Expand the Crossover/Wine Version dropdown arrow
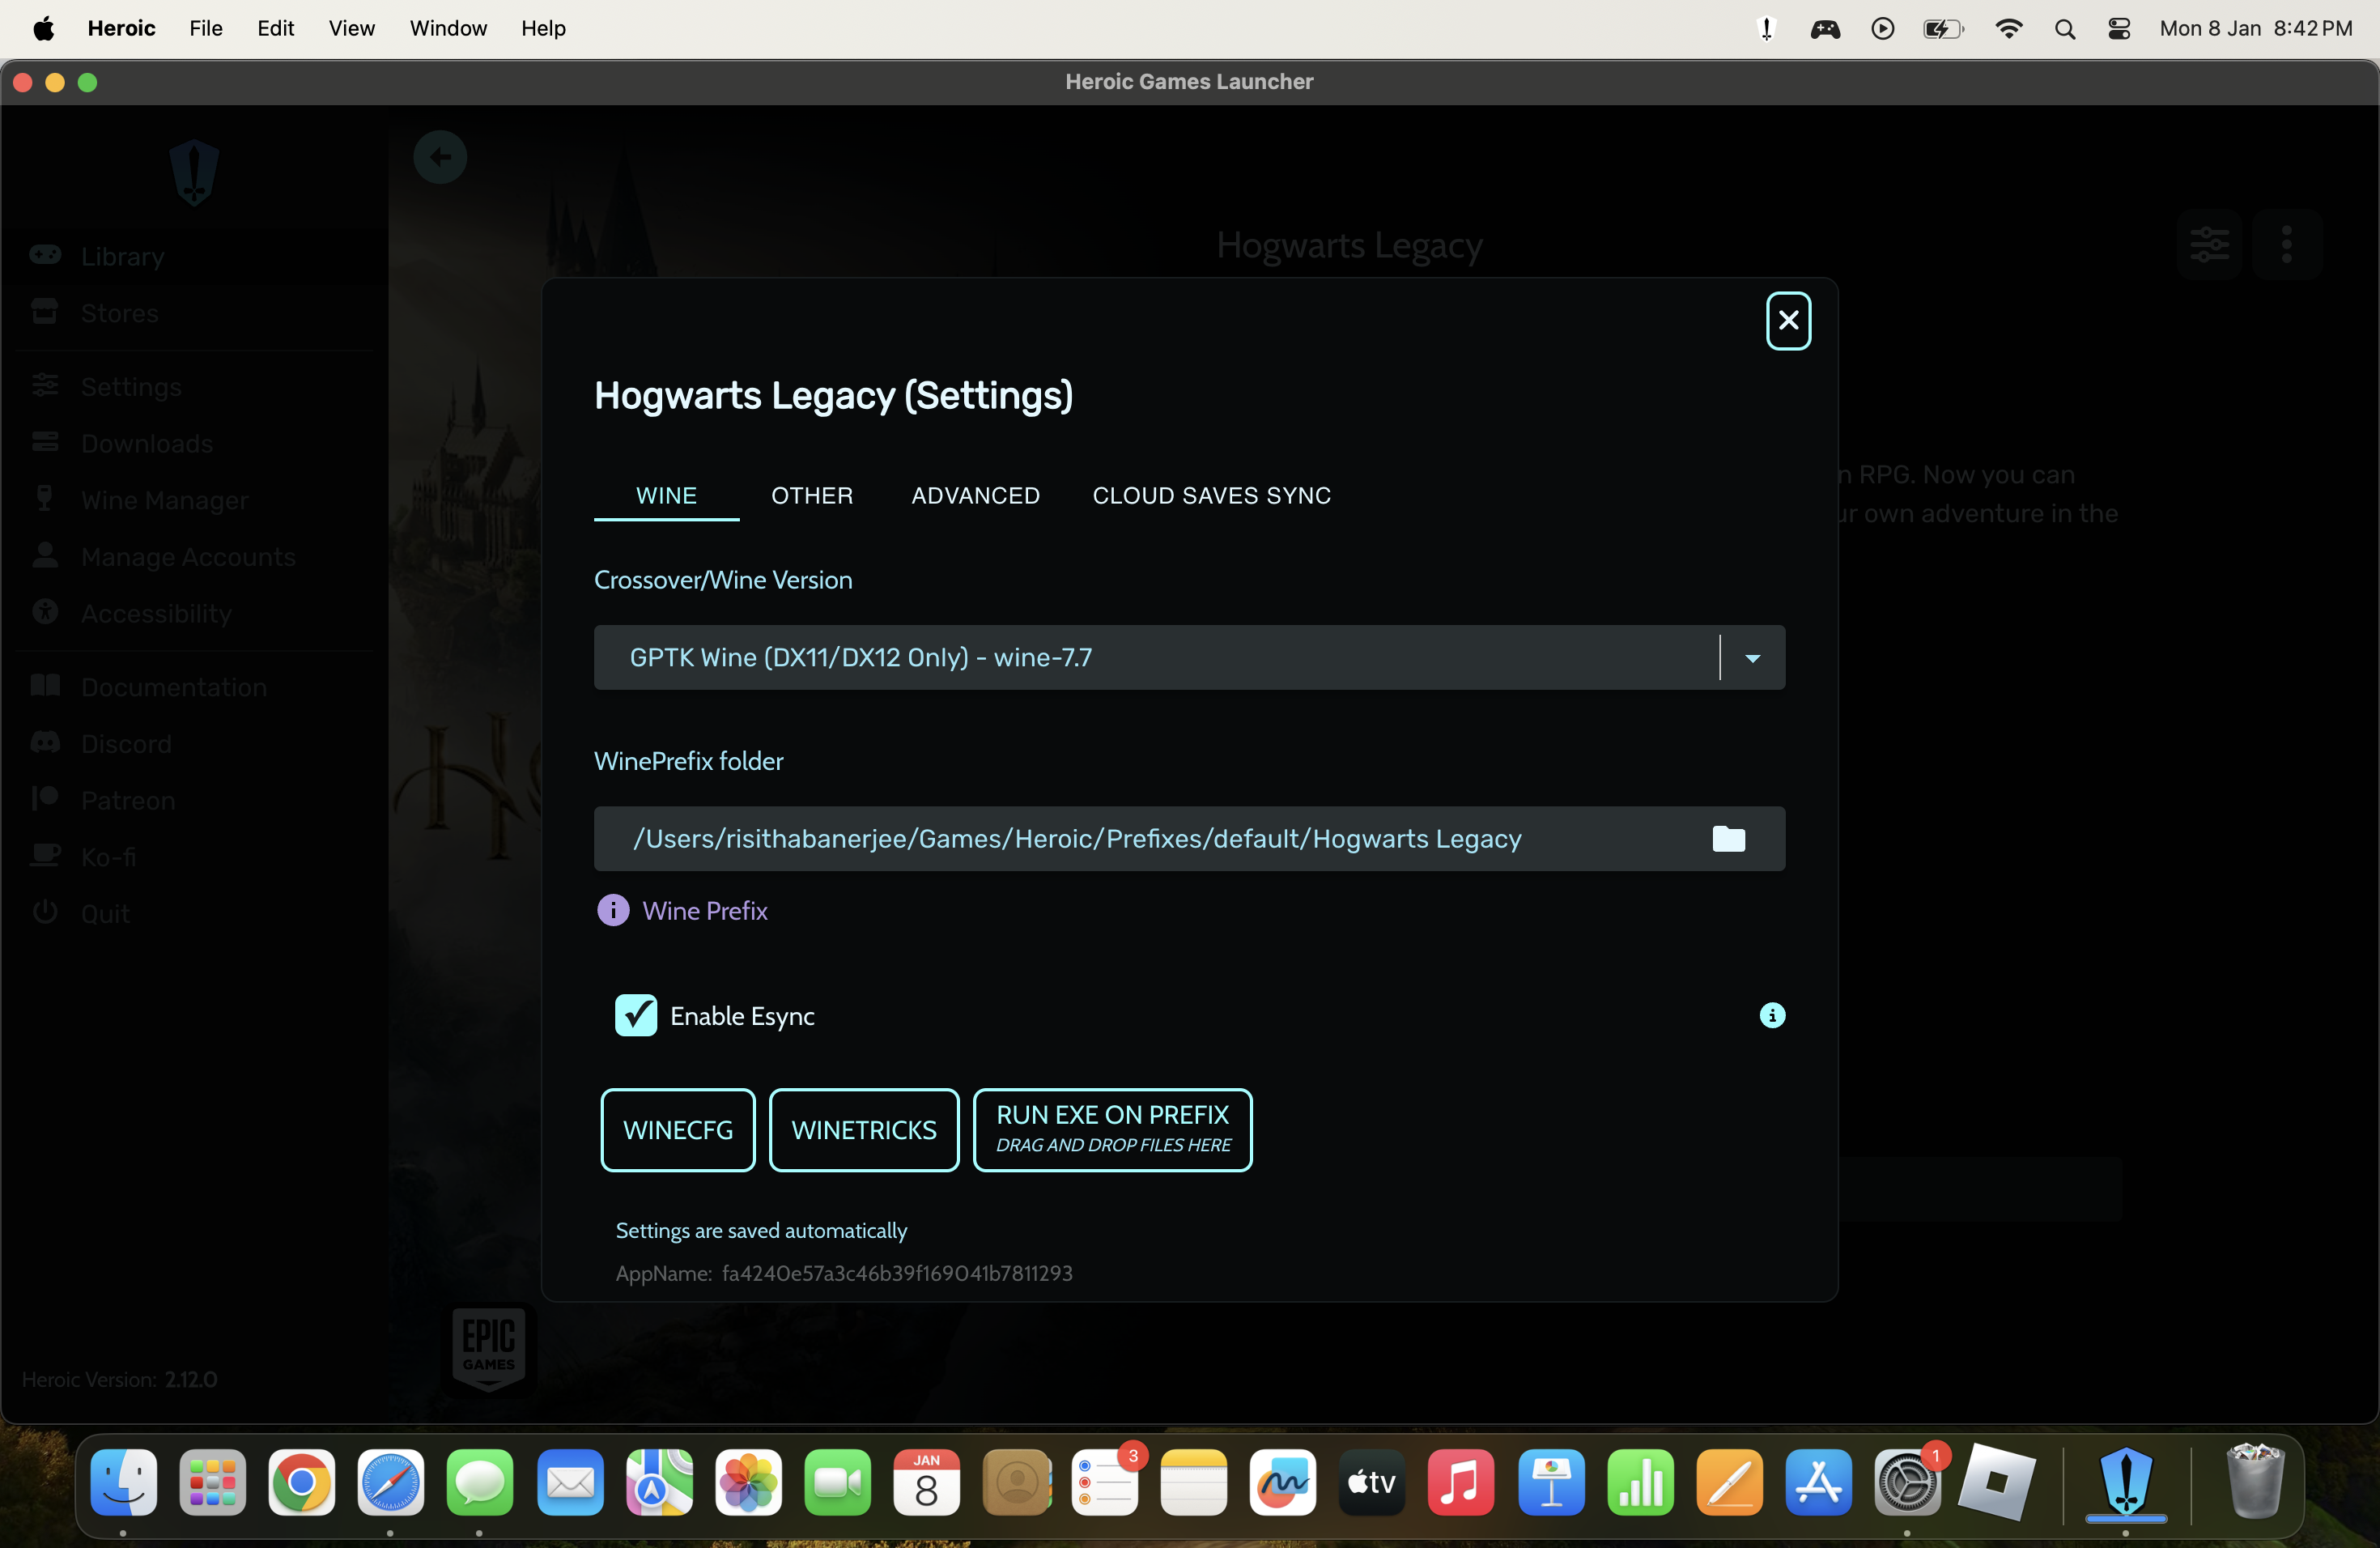This screenshot has width=2380, height=1548. click(x=1752, y=658)
